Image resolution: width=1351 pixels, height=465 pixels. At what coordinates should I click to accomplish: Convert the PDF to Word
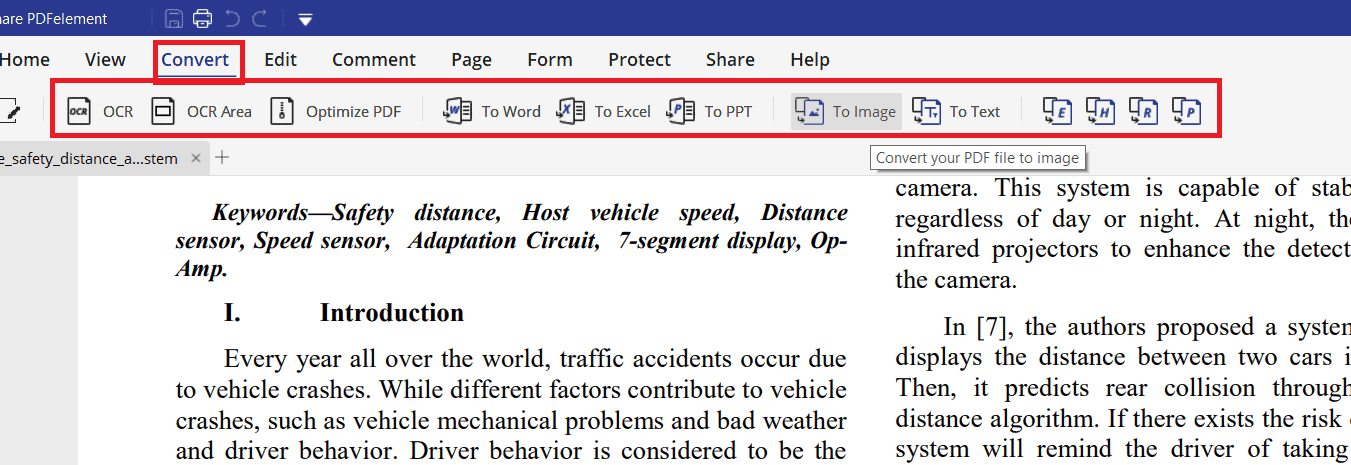tap(493, 111)
